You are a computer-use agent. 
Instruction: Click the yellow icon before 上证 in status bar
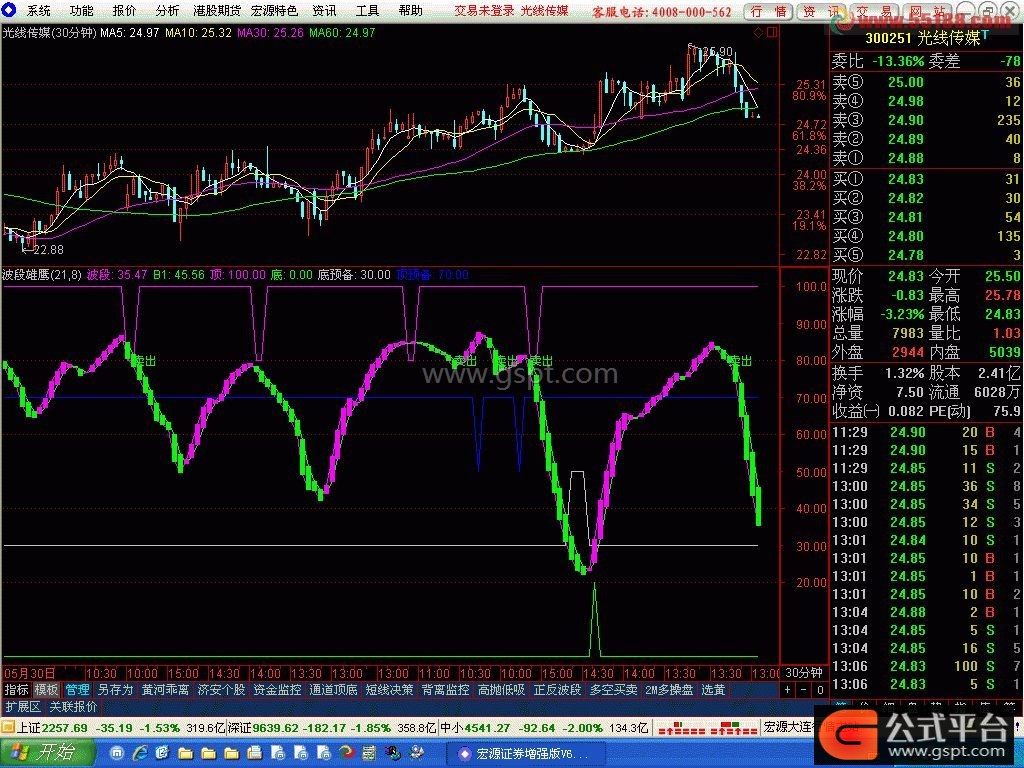(7, 728)
